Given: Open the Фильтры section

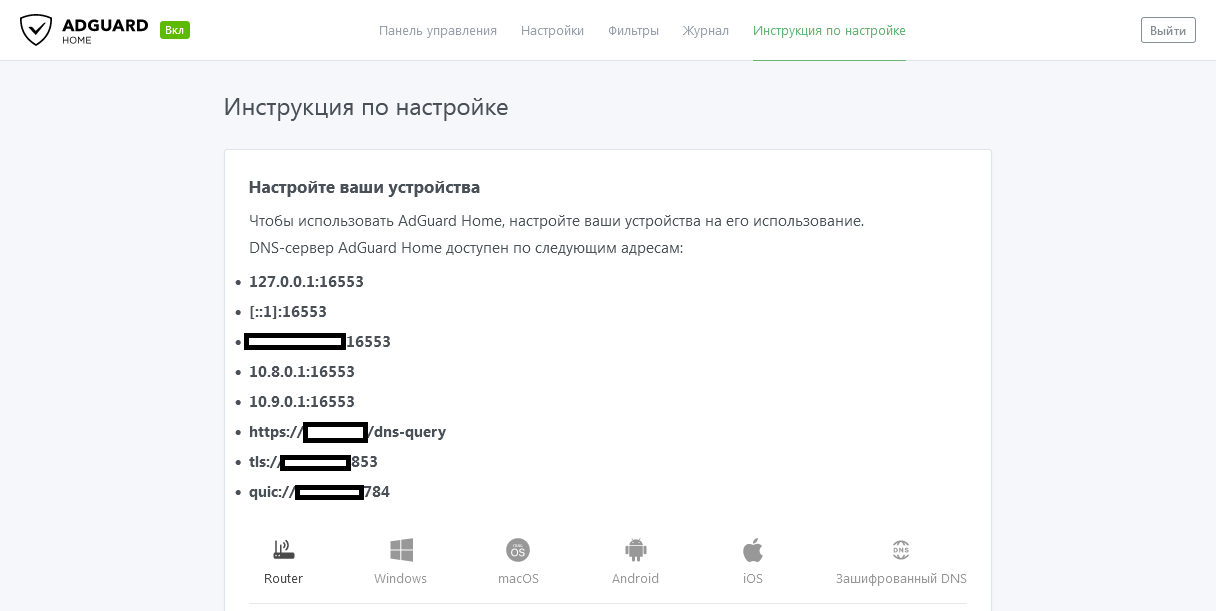Looking at the screenshot, I should [x=632, y=30].
